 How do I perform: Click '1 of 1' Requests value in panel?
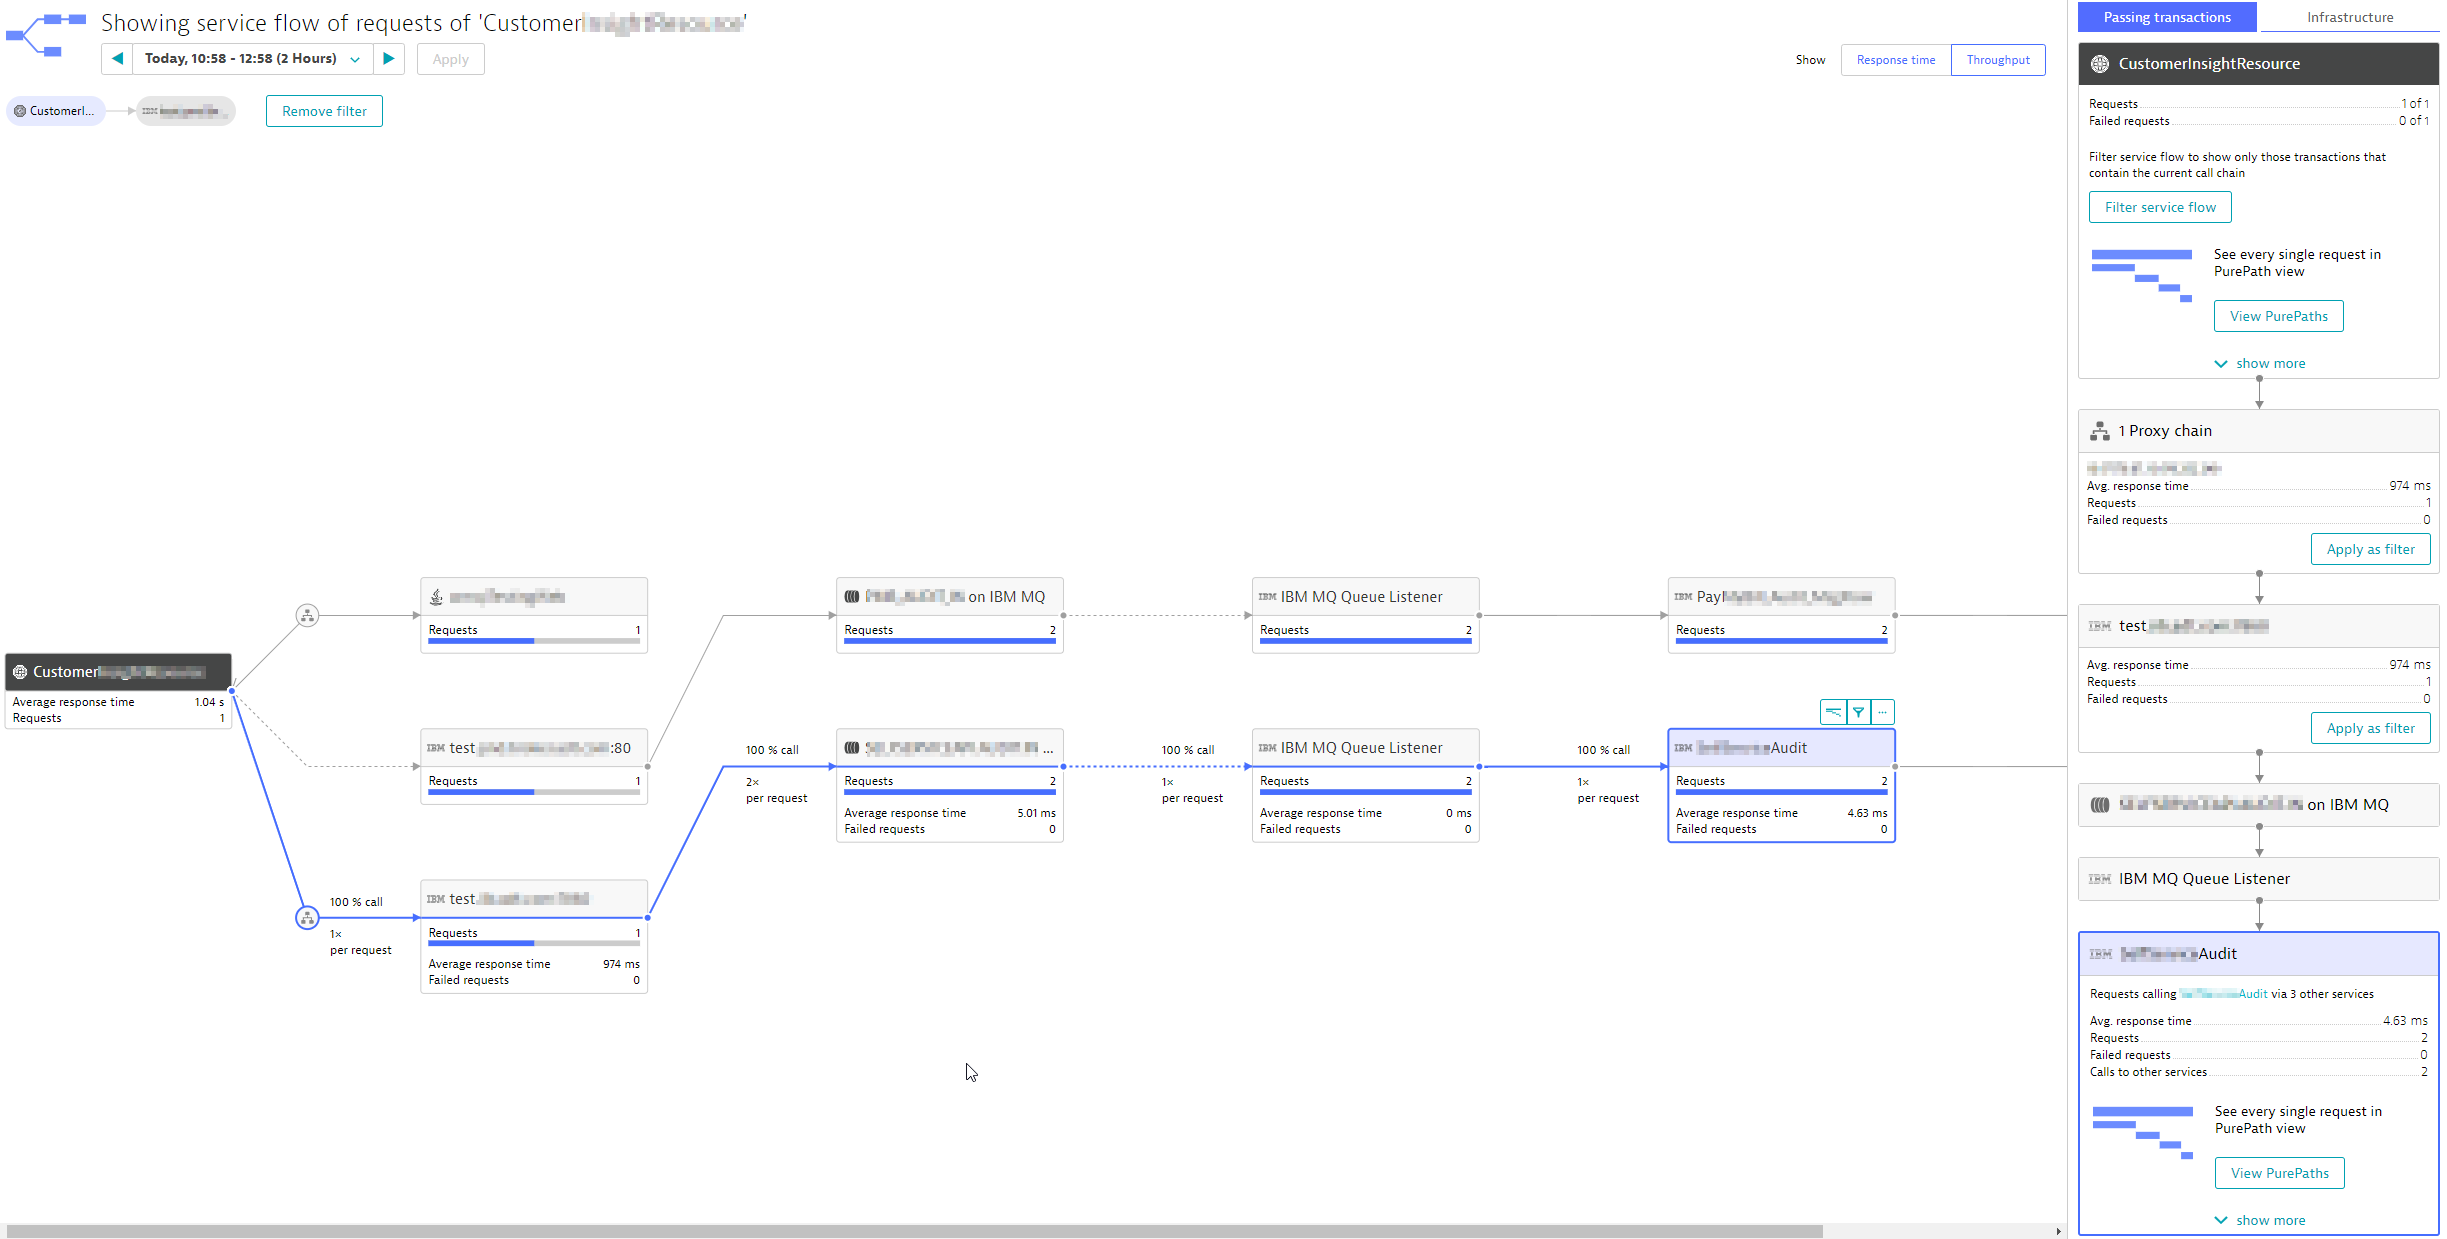pyautogui.click(x=2415, y=104)
